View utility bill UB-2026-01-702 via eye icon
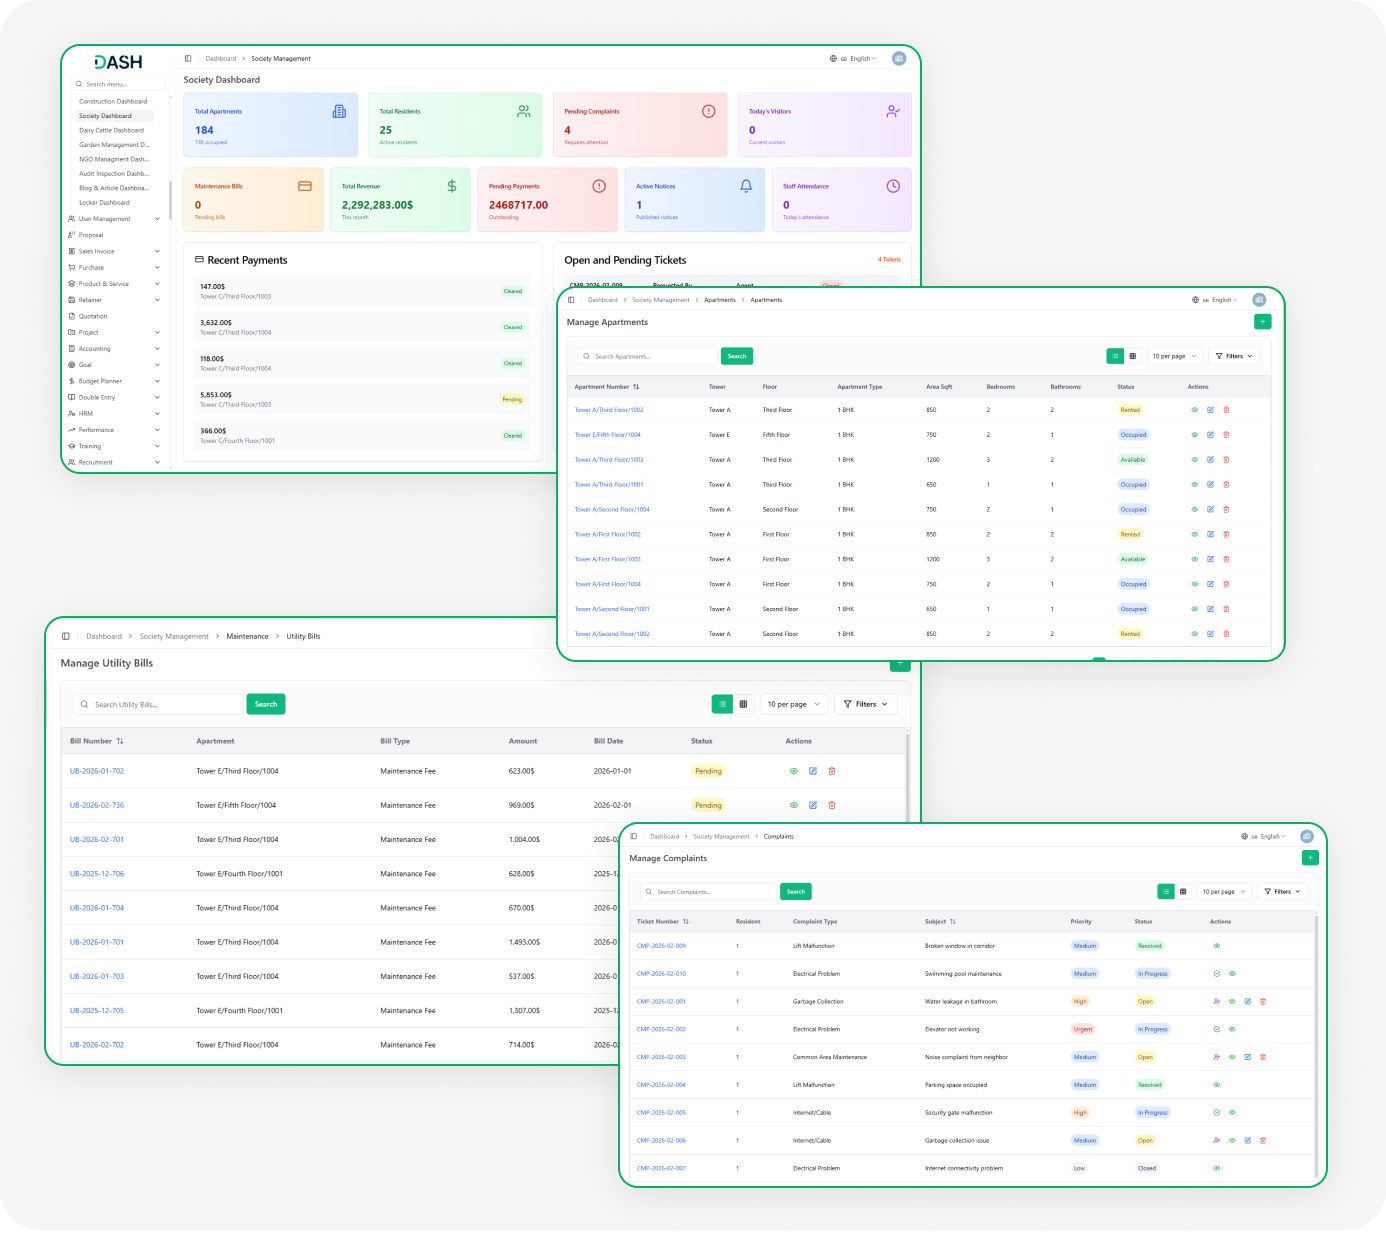This screenshot has width=1386, height=1240. [x=794, y=771]
